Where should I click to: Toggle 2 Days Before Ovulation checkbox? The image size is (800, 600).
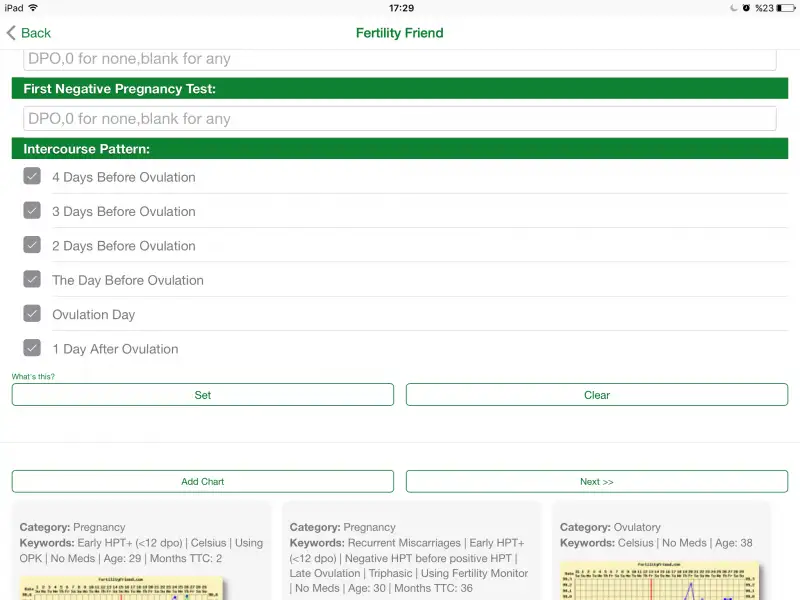32,245
